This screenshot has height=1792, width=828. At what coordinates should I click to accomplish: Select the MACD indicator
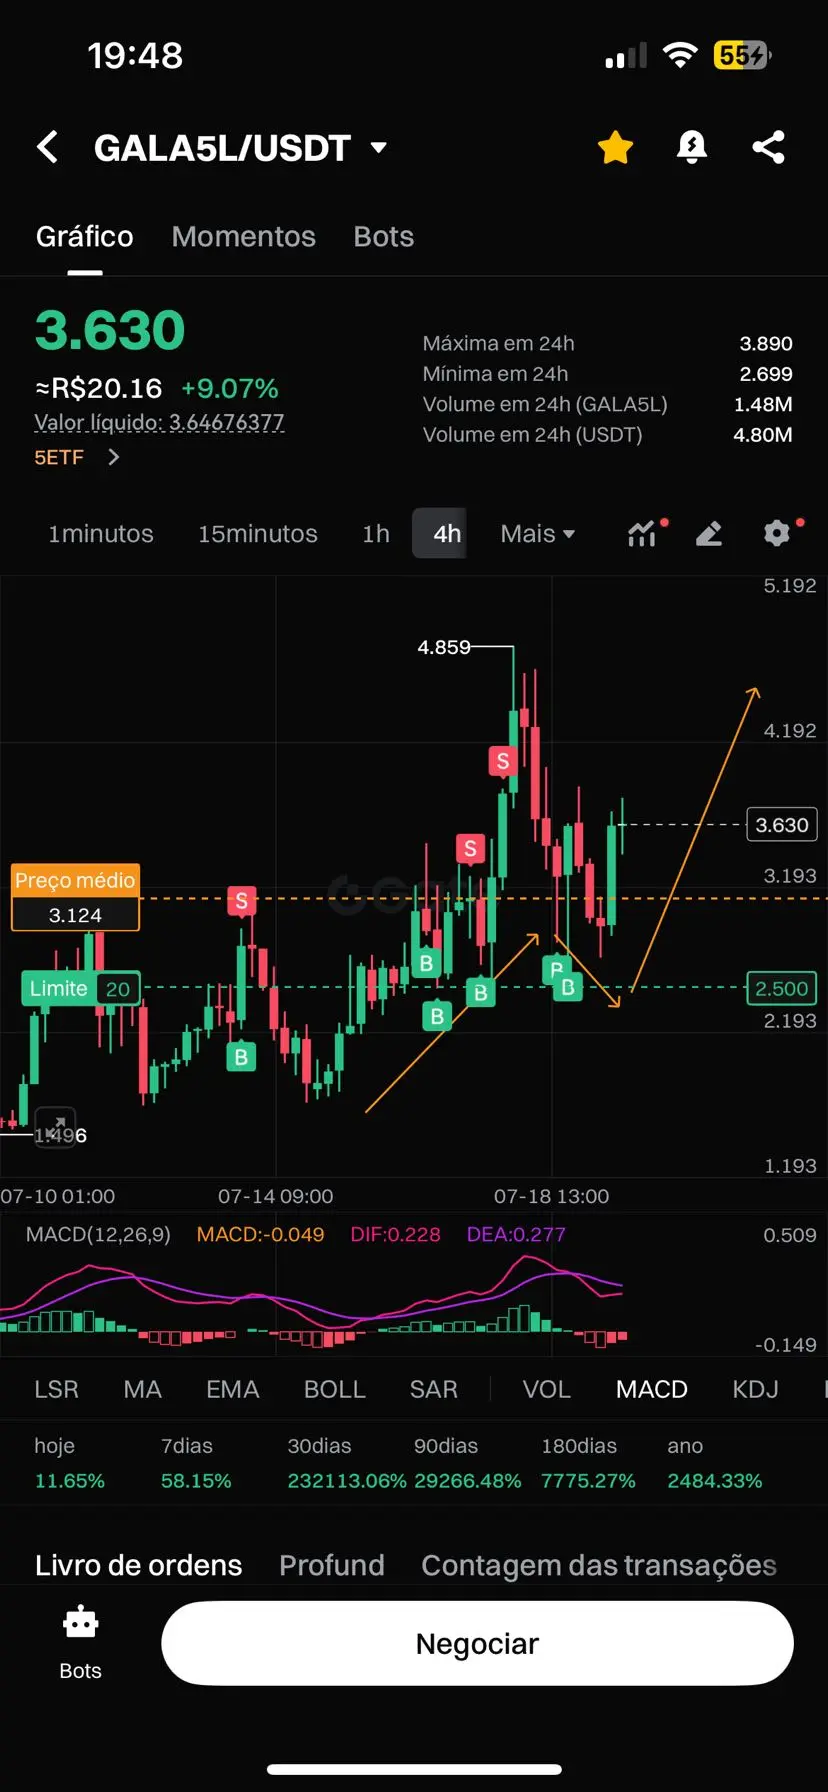tap(652, 1389)
